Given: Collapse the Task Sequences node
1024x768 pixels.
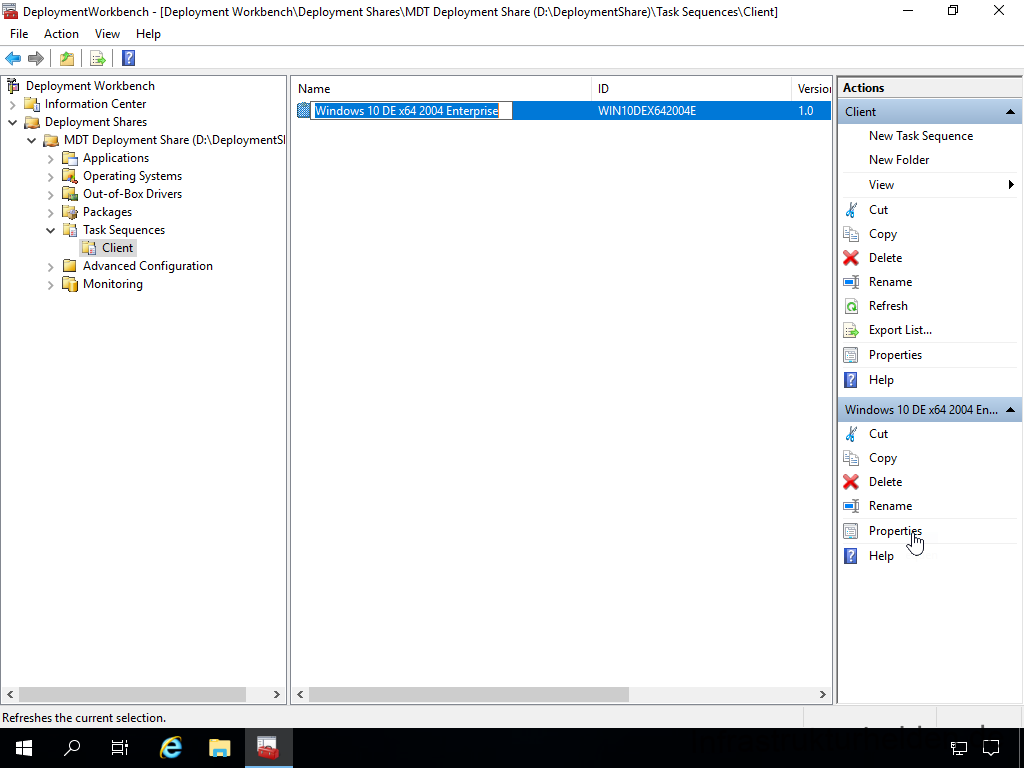Looking at the screenshot, I should (51, 230).
